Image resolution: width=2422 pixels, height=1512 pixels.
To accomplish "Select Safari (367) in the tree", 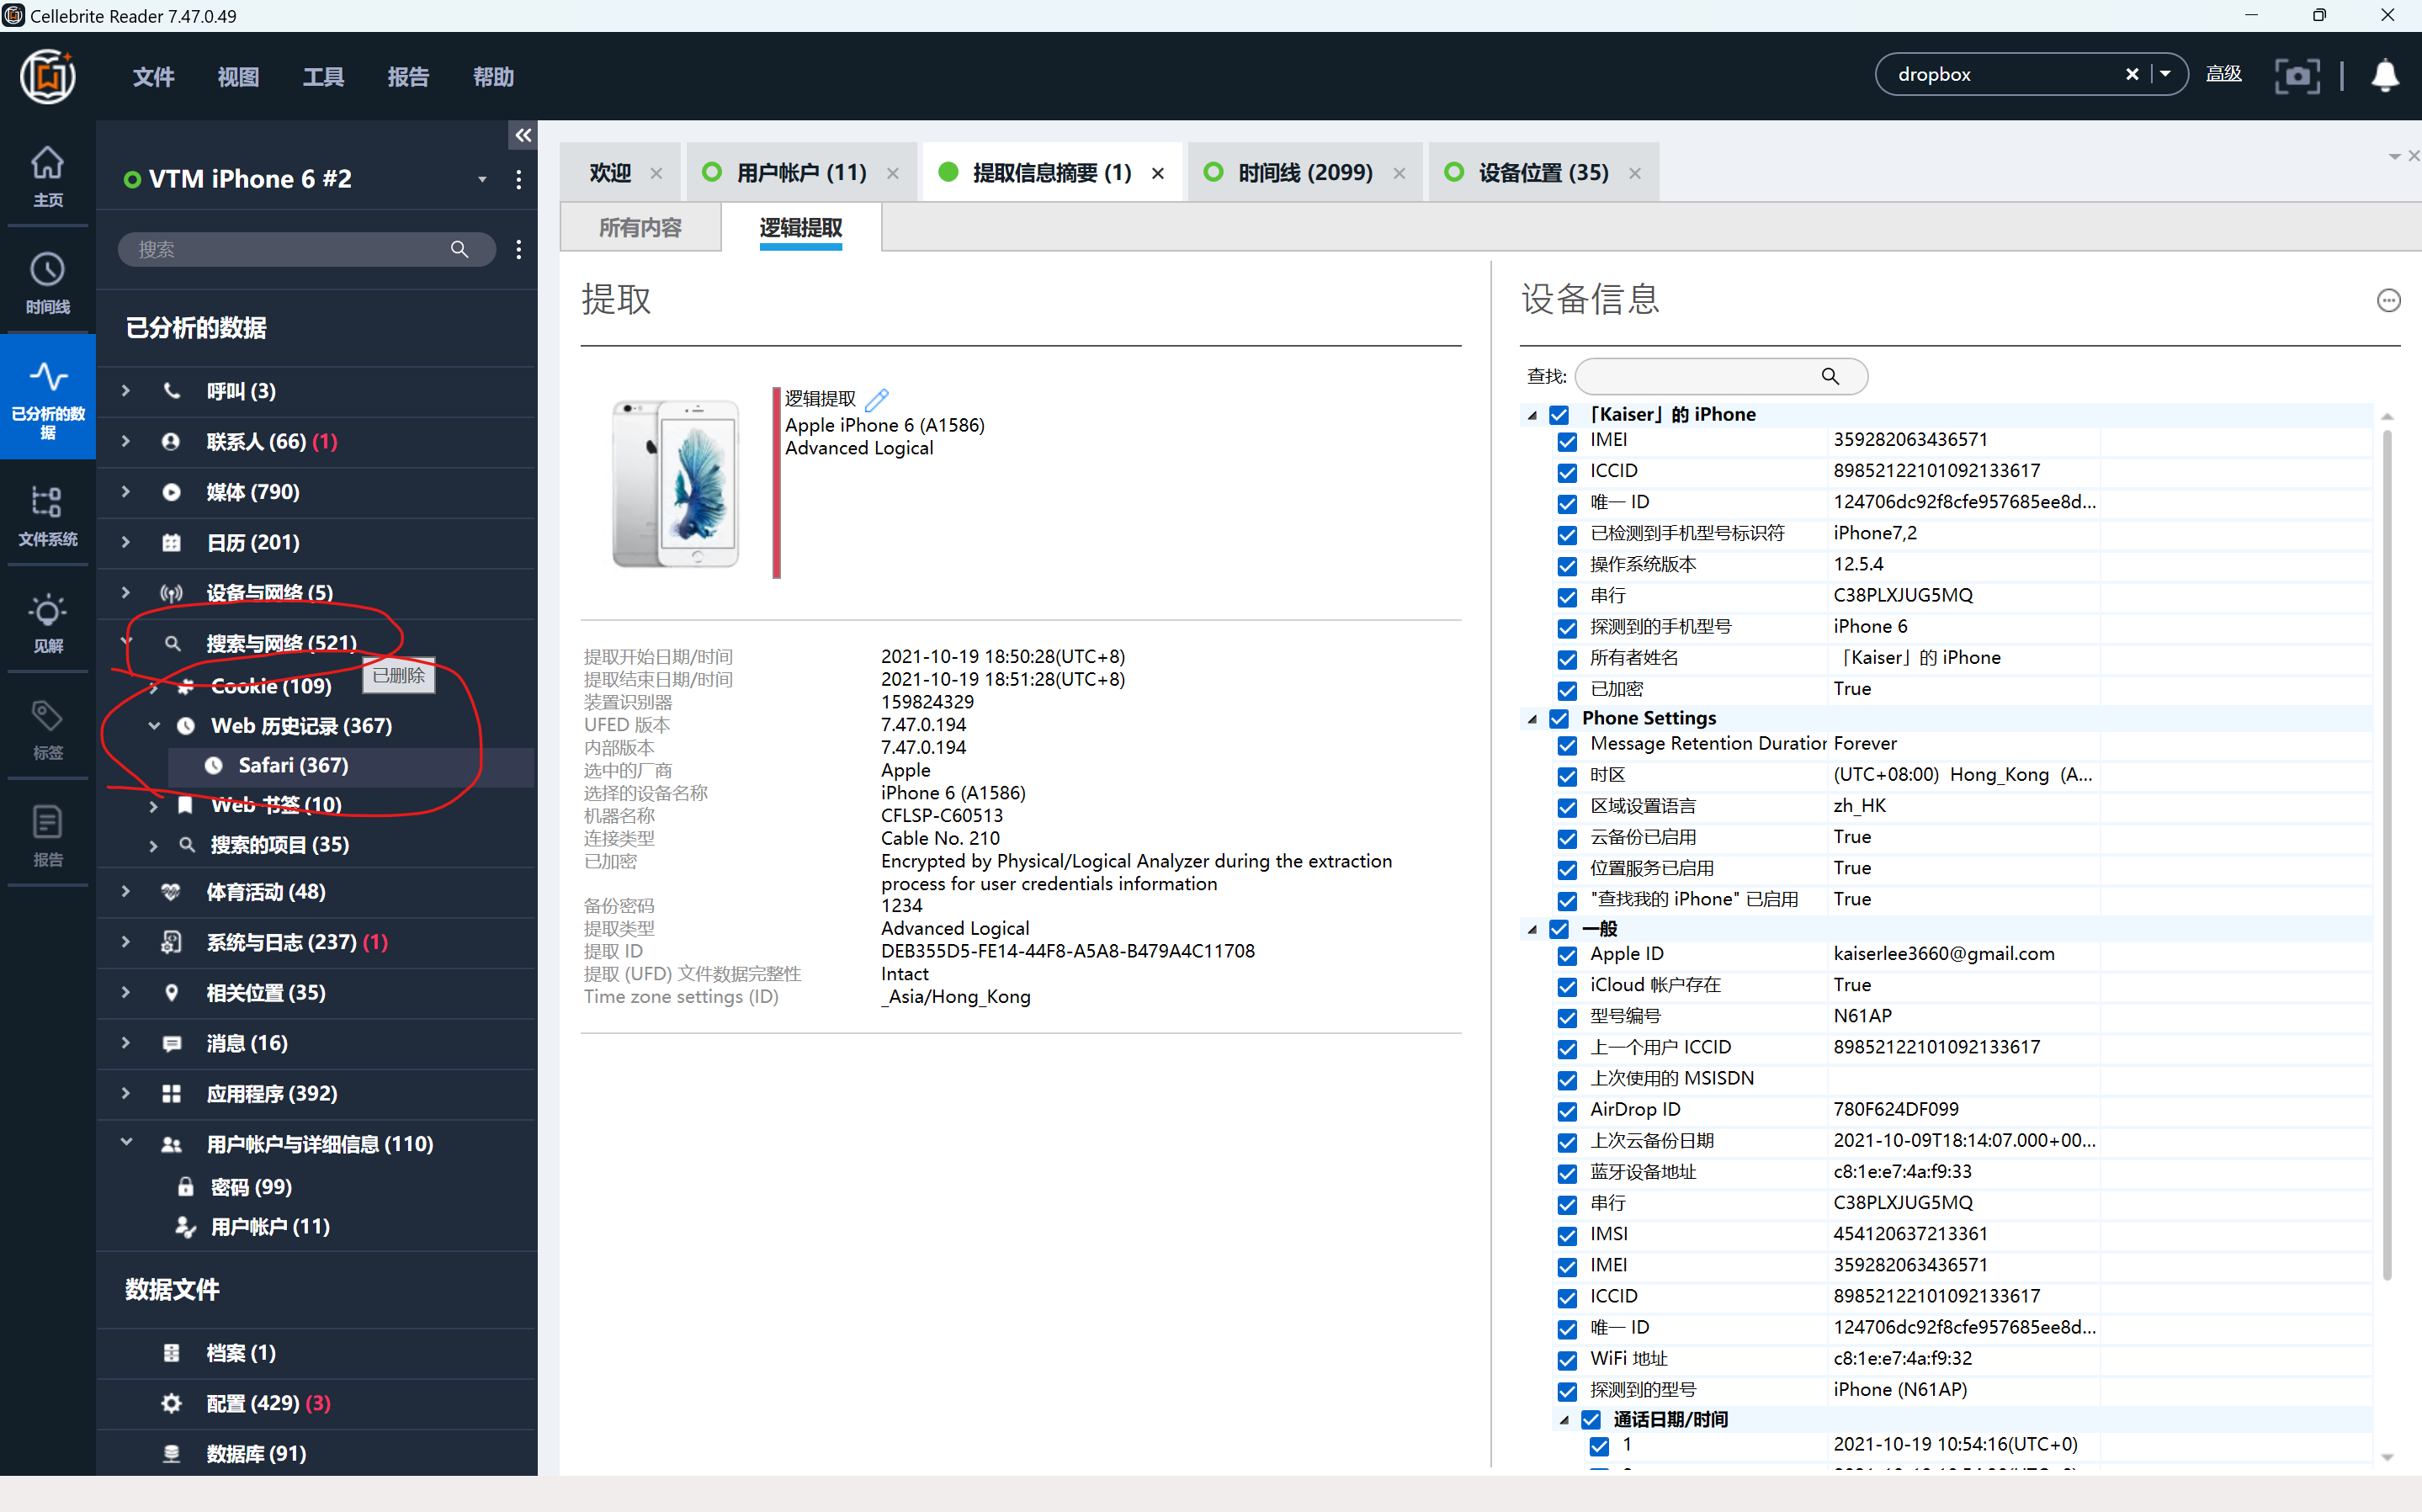I will click(x=293, y=765).
